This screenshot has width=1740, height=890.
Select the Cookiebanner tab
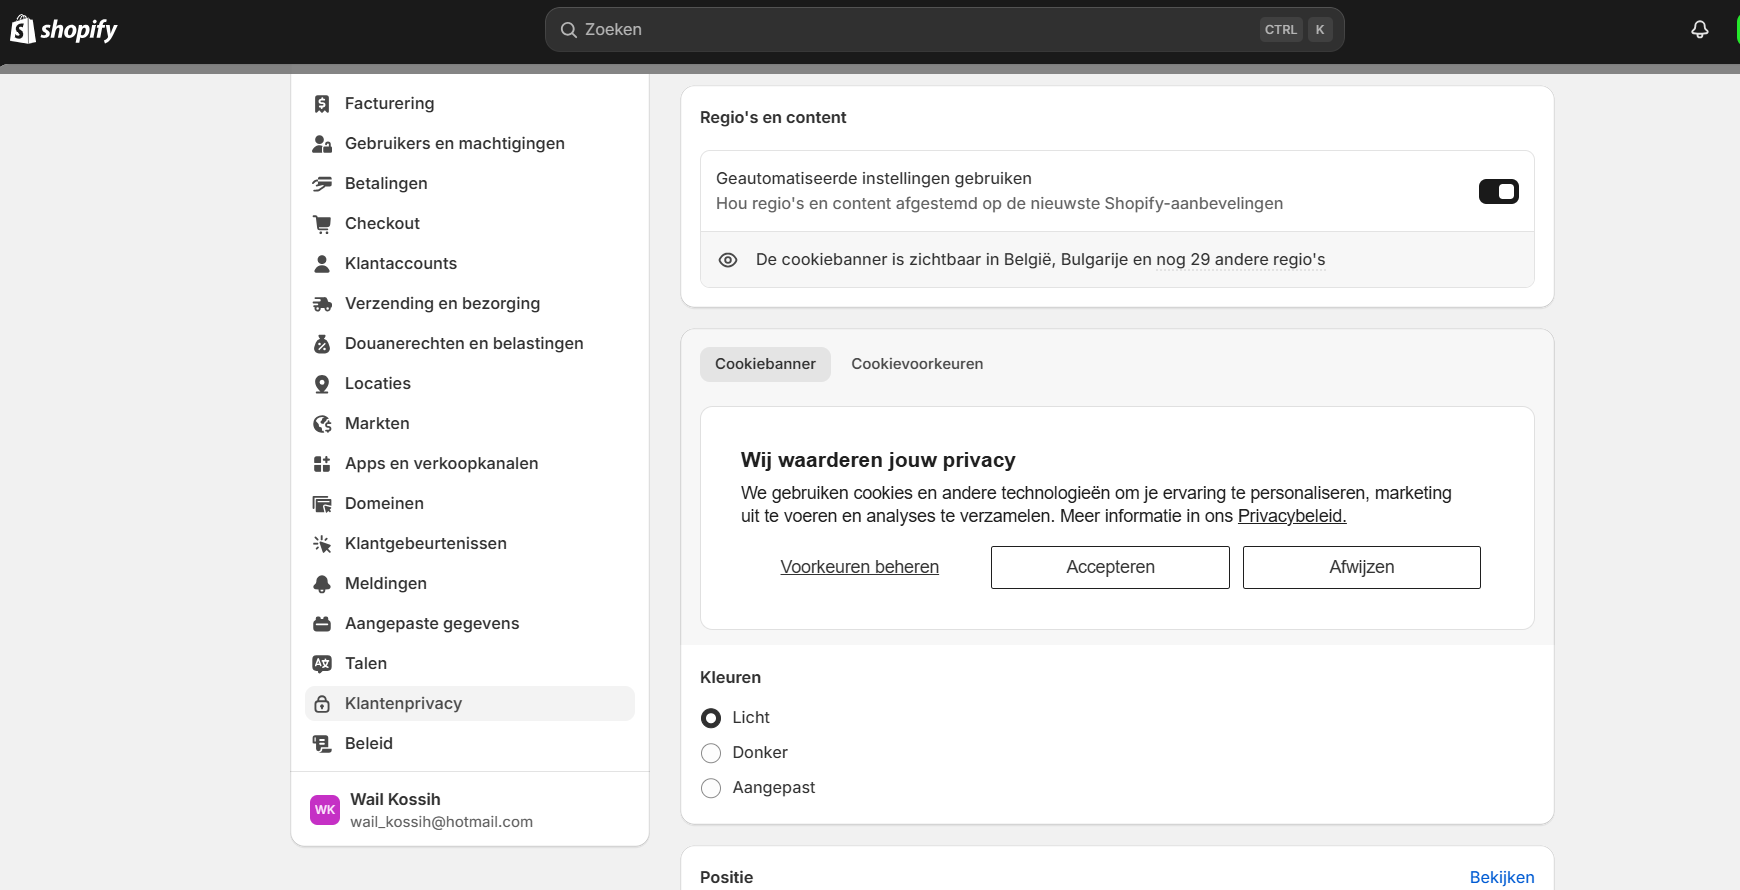(765, 364)
